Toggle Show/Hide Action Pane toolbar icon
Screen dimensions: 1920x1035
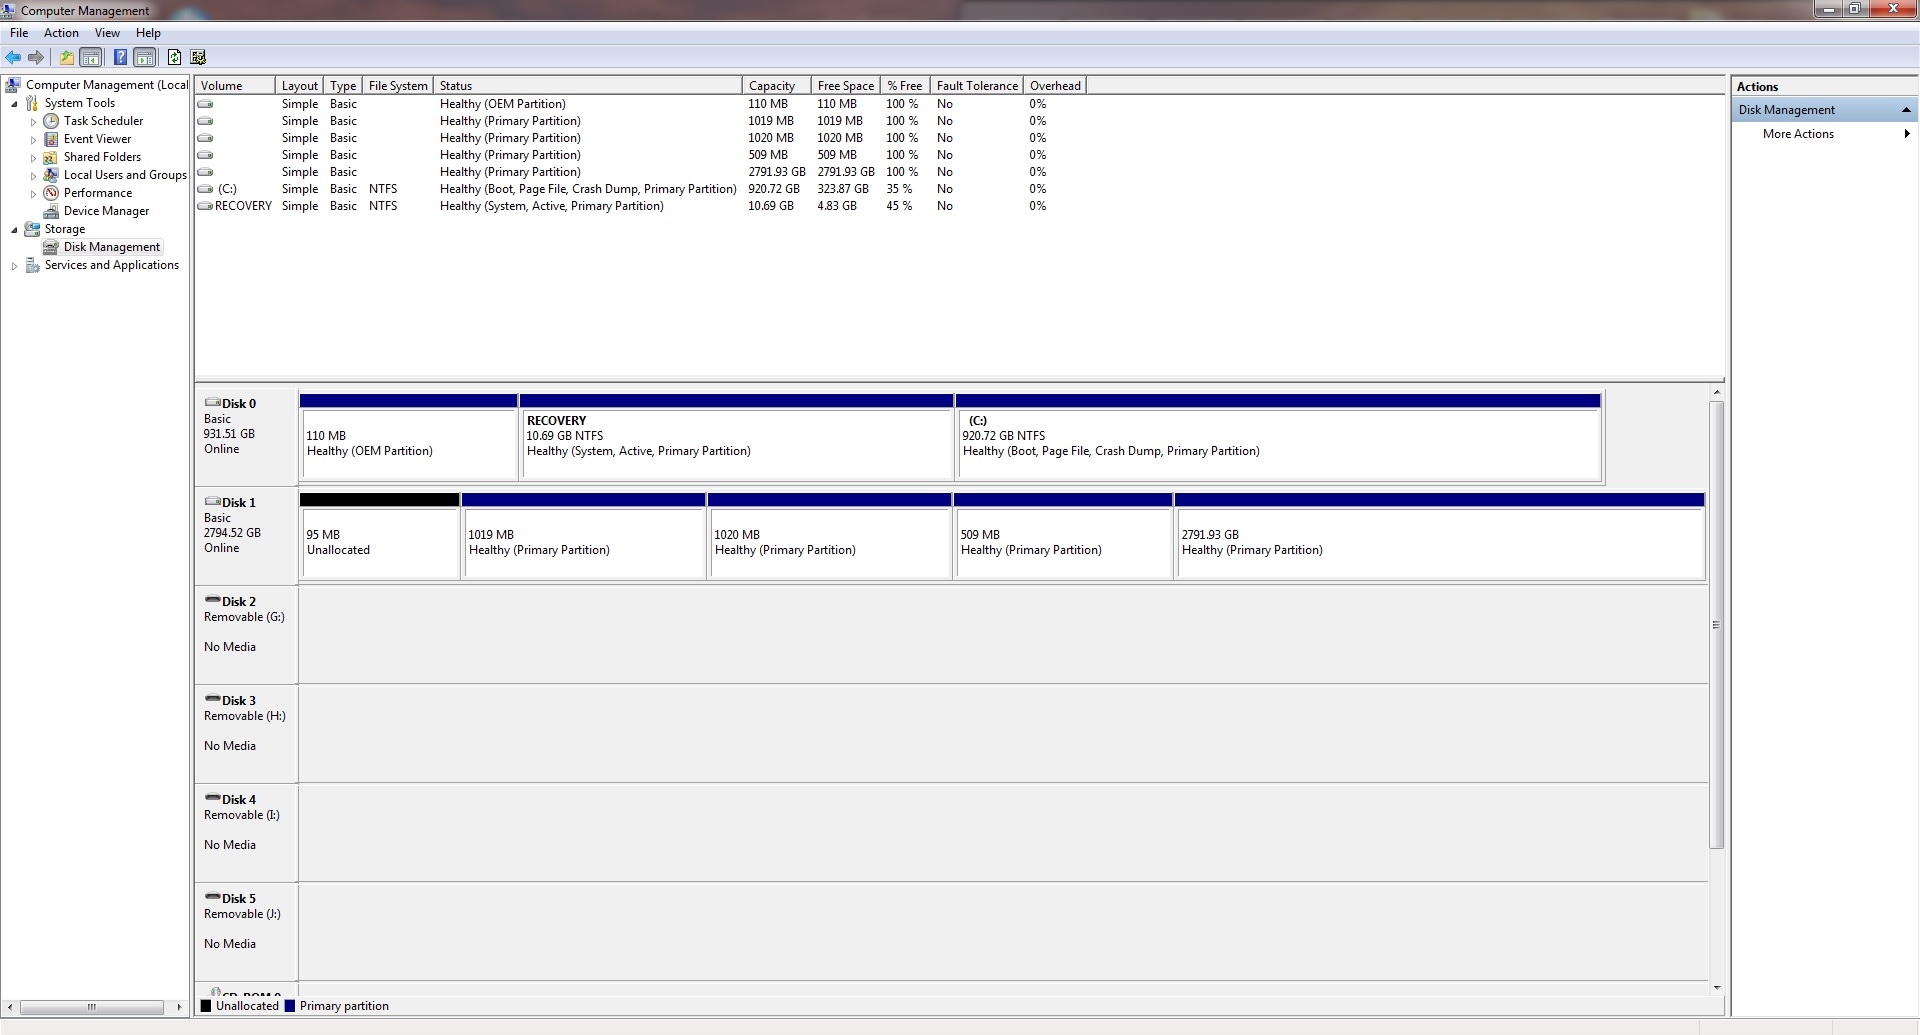pos(145,57)
